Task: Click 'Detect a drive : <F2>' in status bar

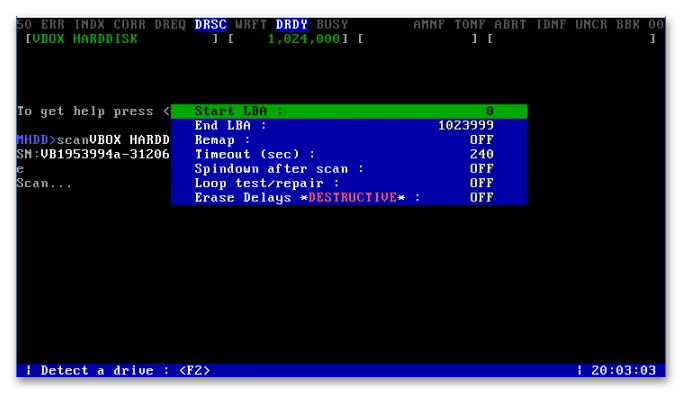Action: (125, 370)
